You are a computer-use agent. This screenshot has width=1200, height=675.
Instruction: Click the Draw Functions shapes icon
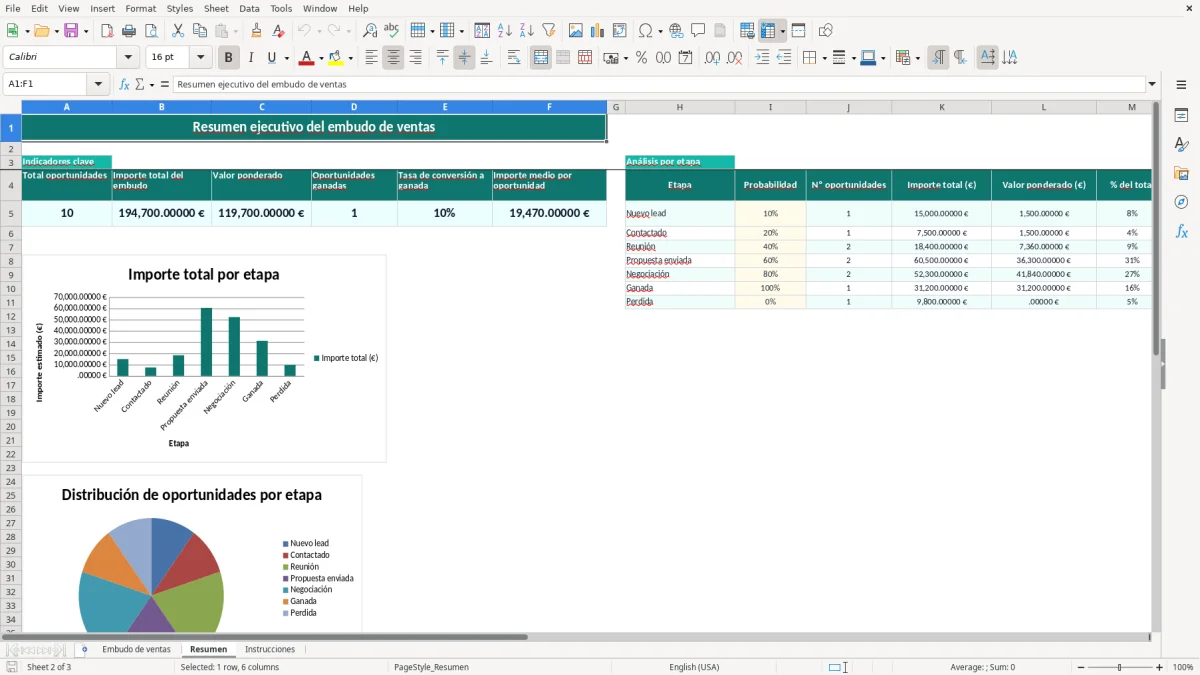click(826, 31)
